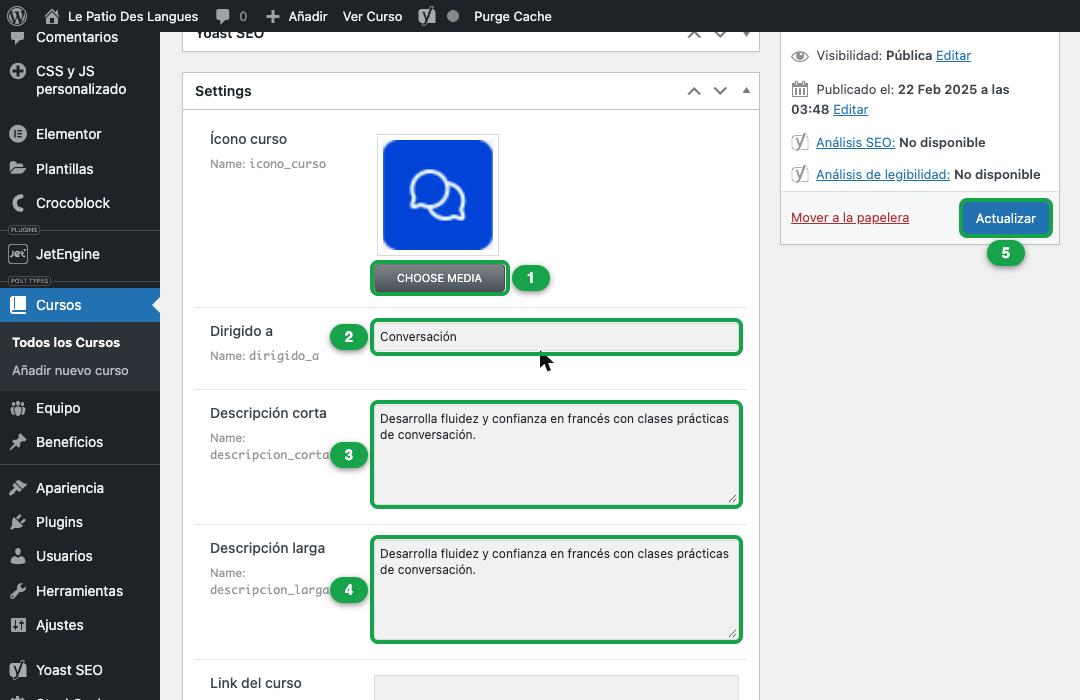Move Settings panel up with chevron
This screenshot has width=1080, height=700.
tap(694, 91)
